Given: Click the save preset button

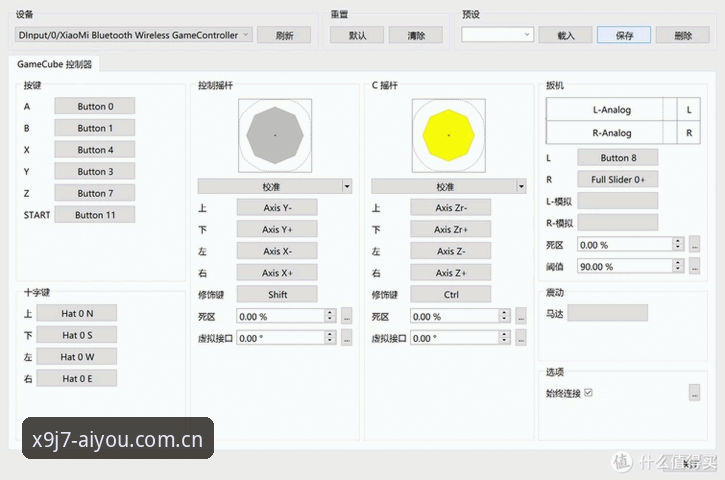Looking at the screenshot, I should [x=624, y=35].
